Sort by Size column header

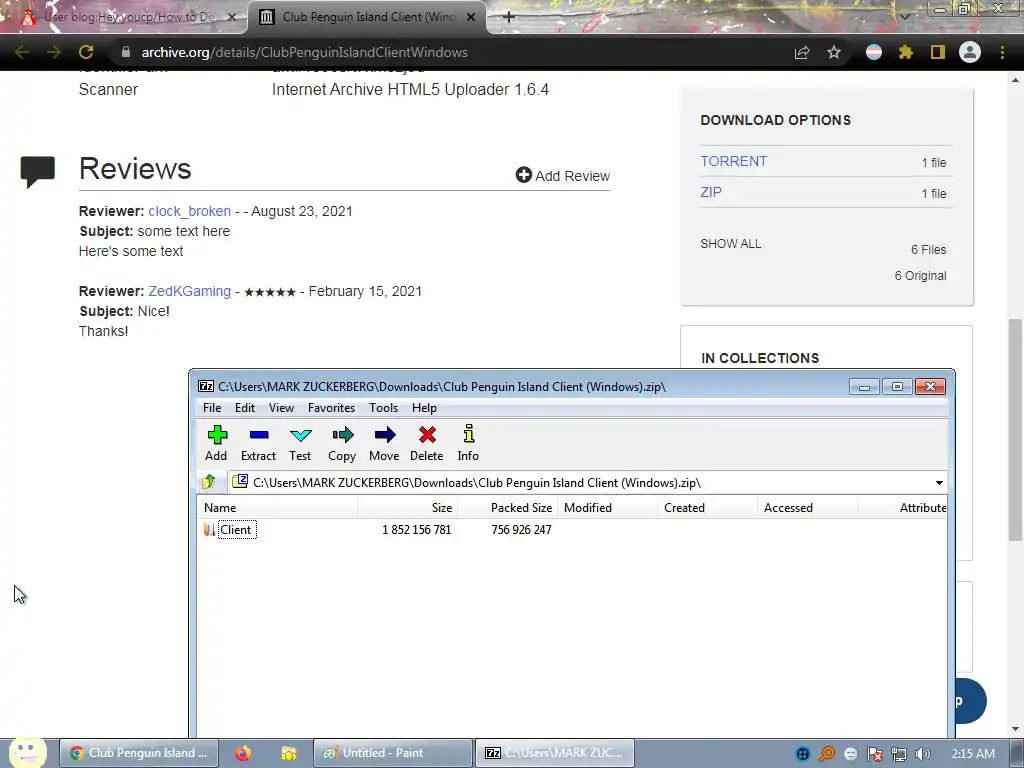tap(407, 507)
